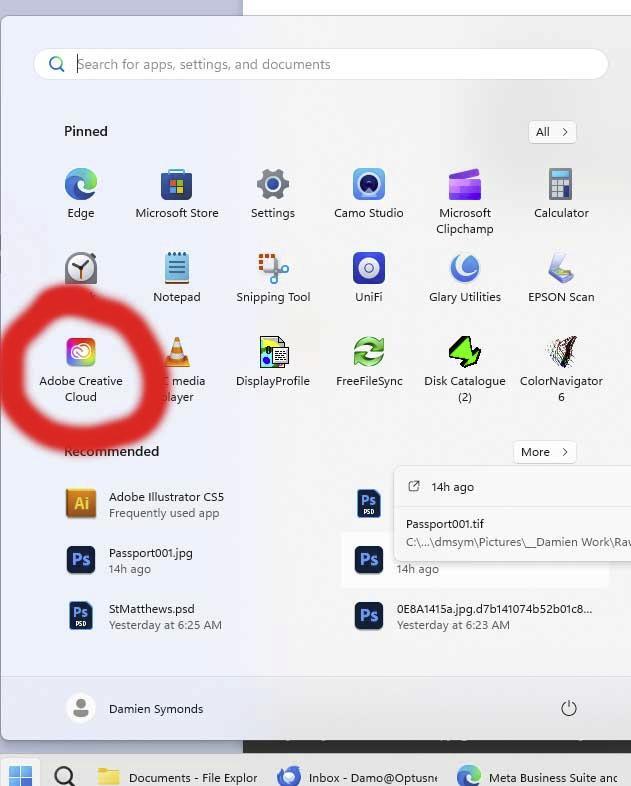Image resolution: width=631 pixels, height=786 pixels.
Task: Open StMatthews.psd recent file
Action: 144,617
